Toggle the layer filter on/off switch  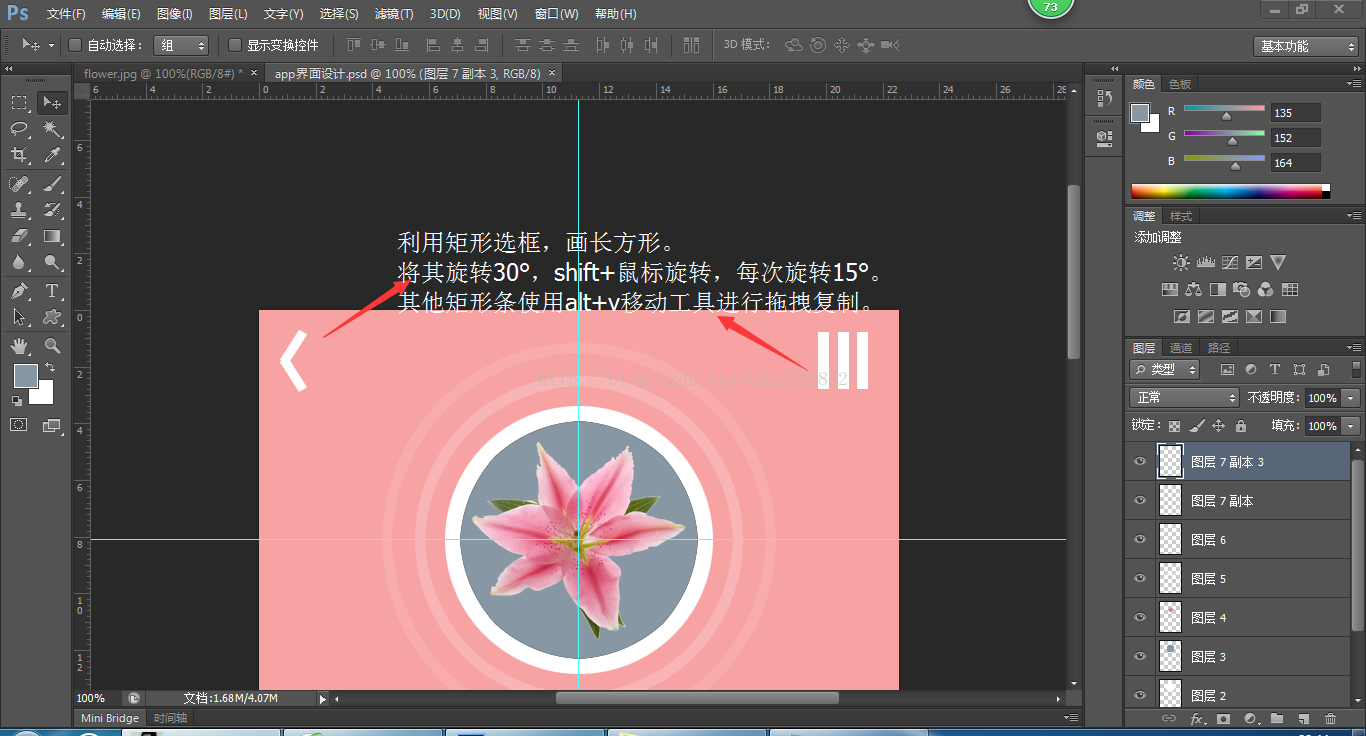point(1356,369)
